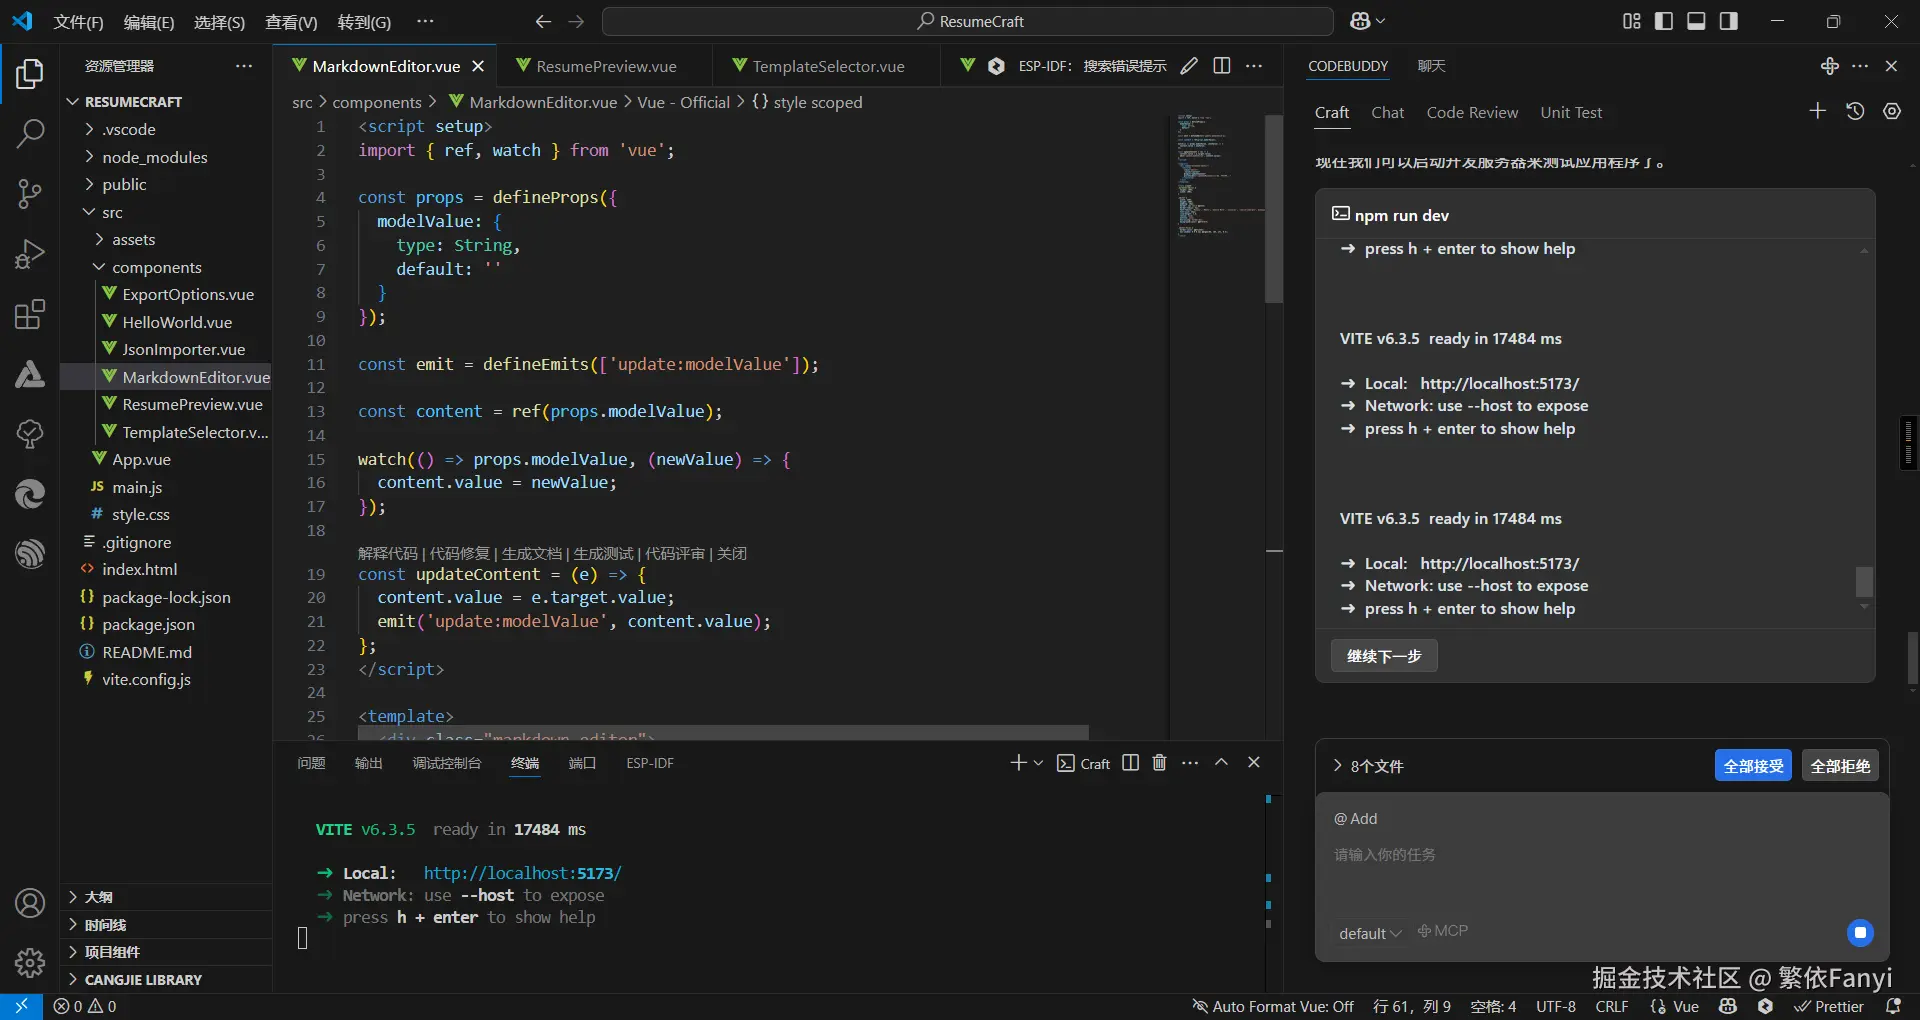Image resolution: width=1920 pixels, height=1020 pixels.
Task: Open the Extensions view
Action: coord(30,315)
